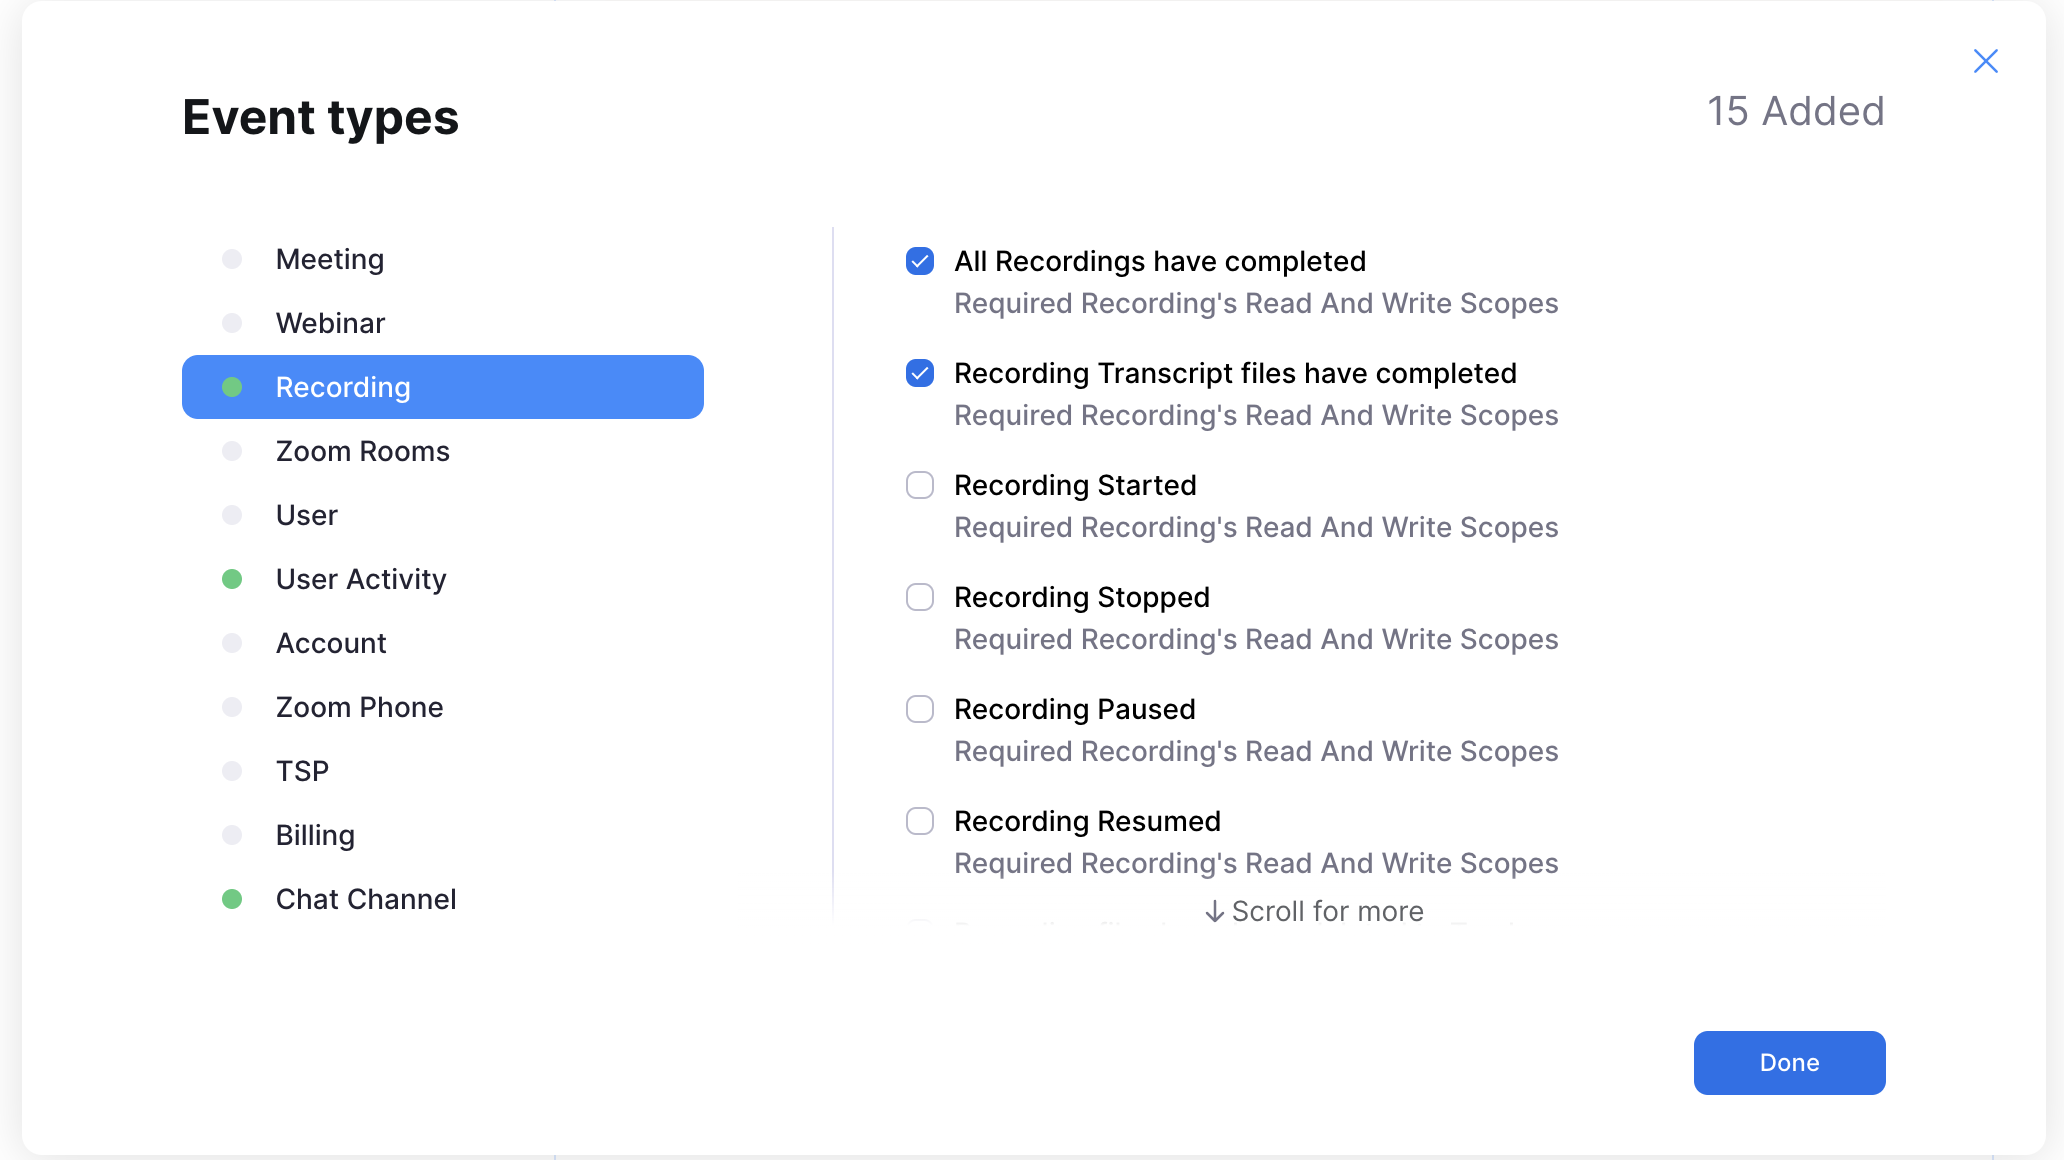The image size is (2064, 1160).
Task: Check the Recording Stopped checkbox
Action: [x=920, y=597]
